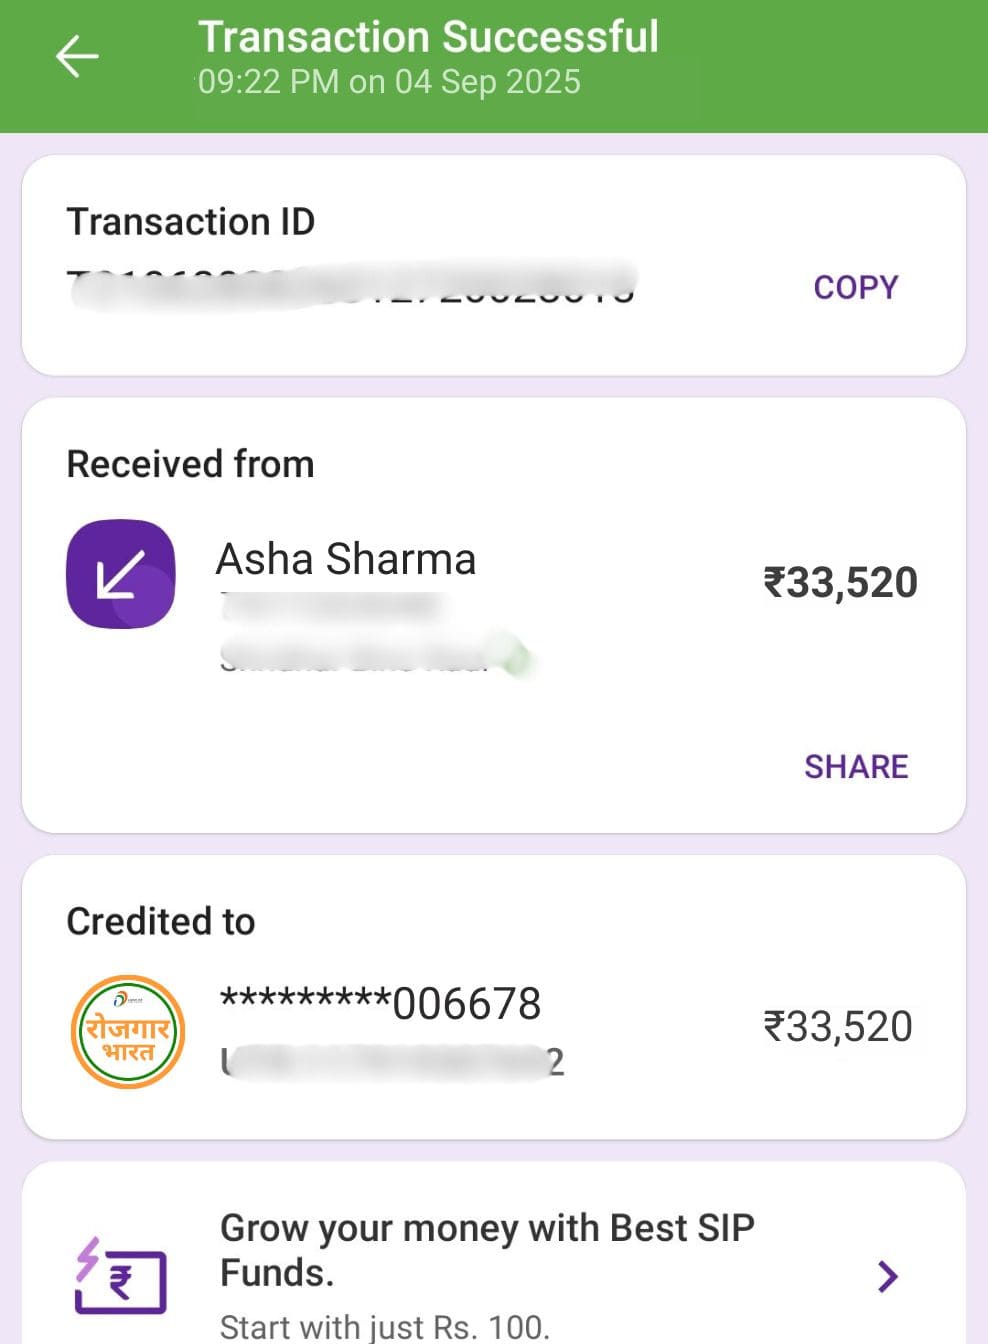The width and height of the screenshot is (988, 1344).
Task: Click the transaction date and time text
Action: pos(389,82)
